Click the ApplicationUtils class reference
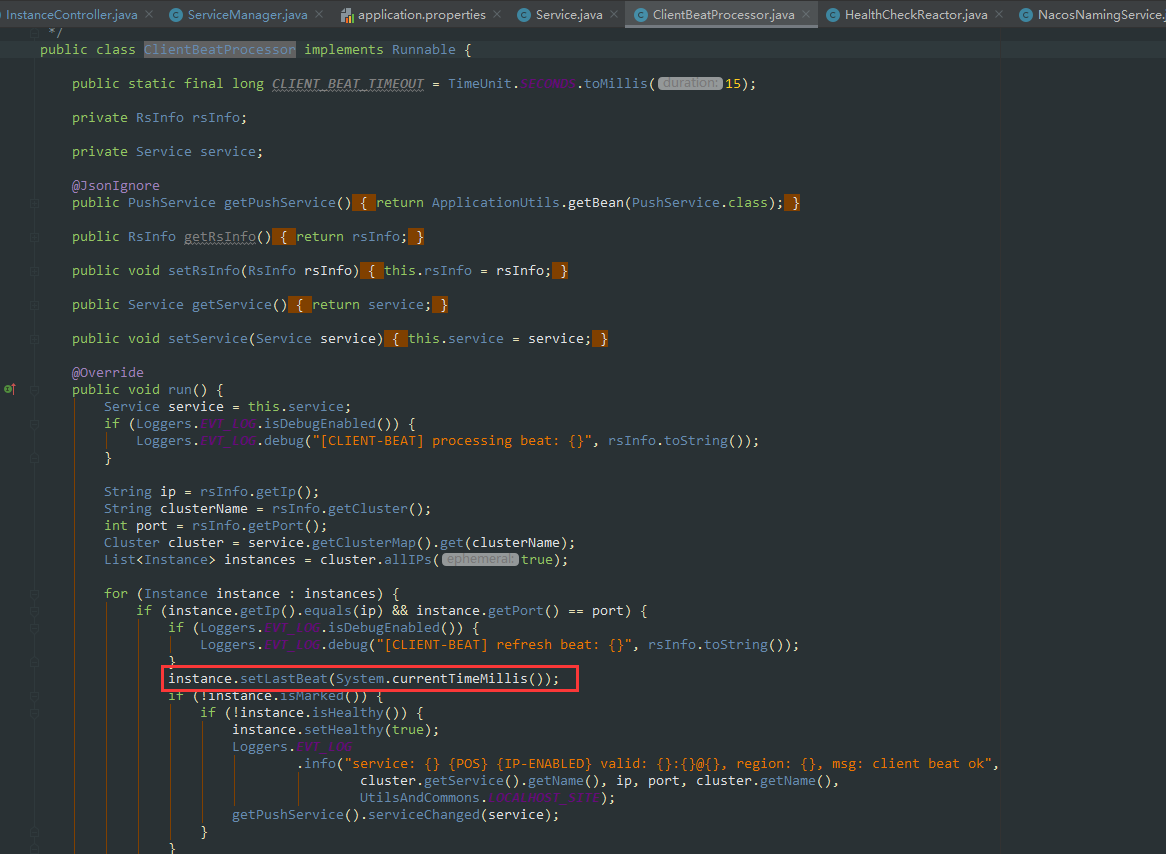Viewport: 1166px width, 854px height. click(x=495, y=203)
